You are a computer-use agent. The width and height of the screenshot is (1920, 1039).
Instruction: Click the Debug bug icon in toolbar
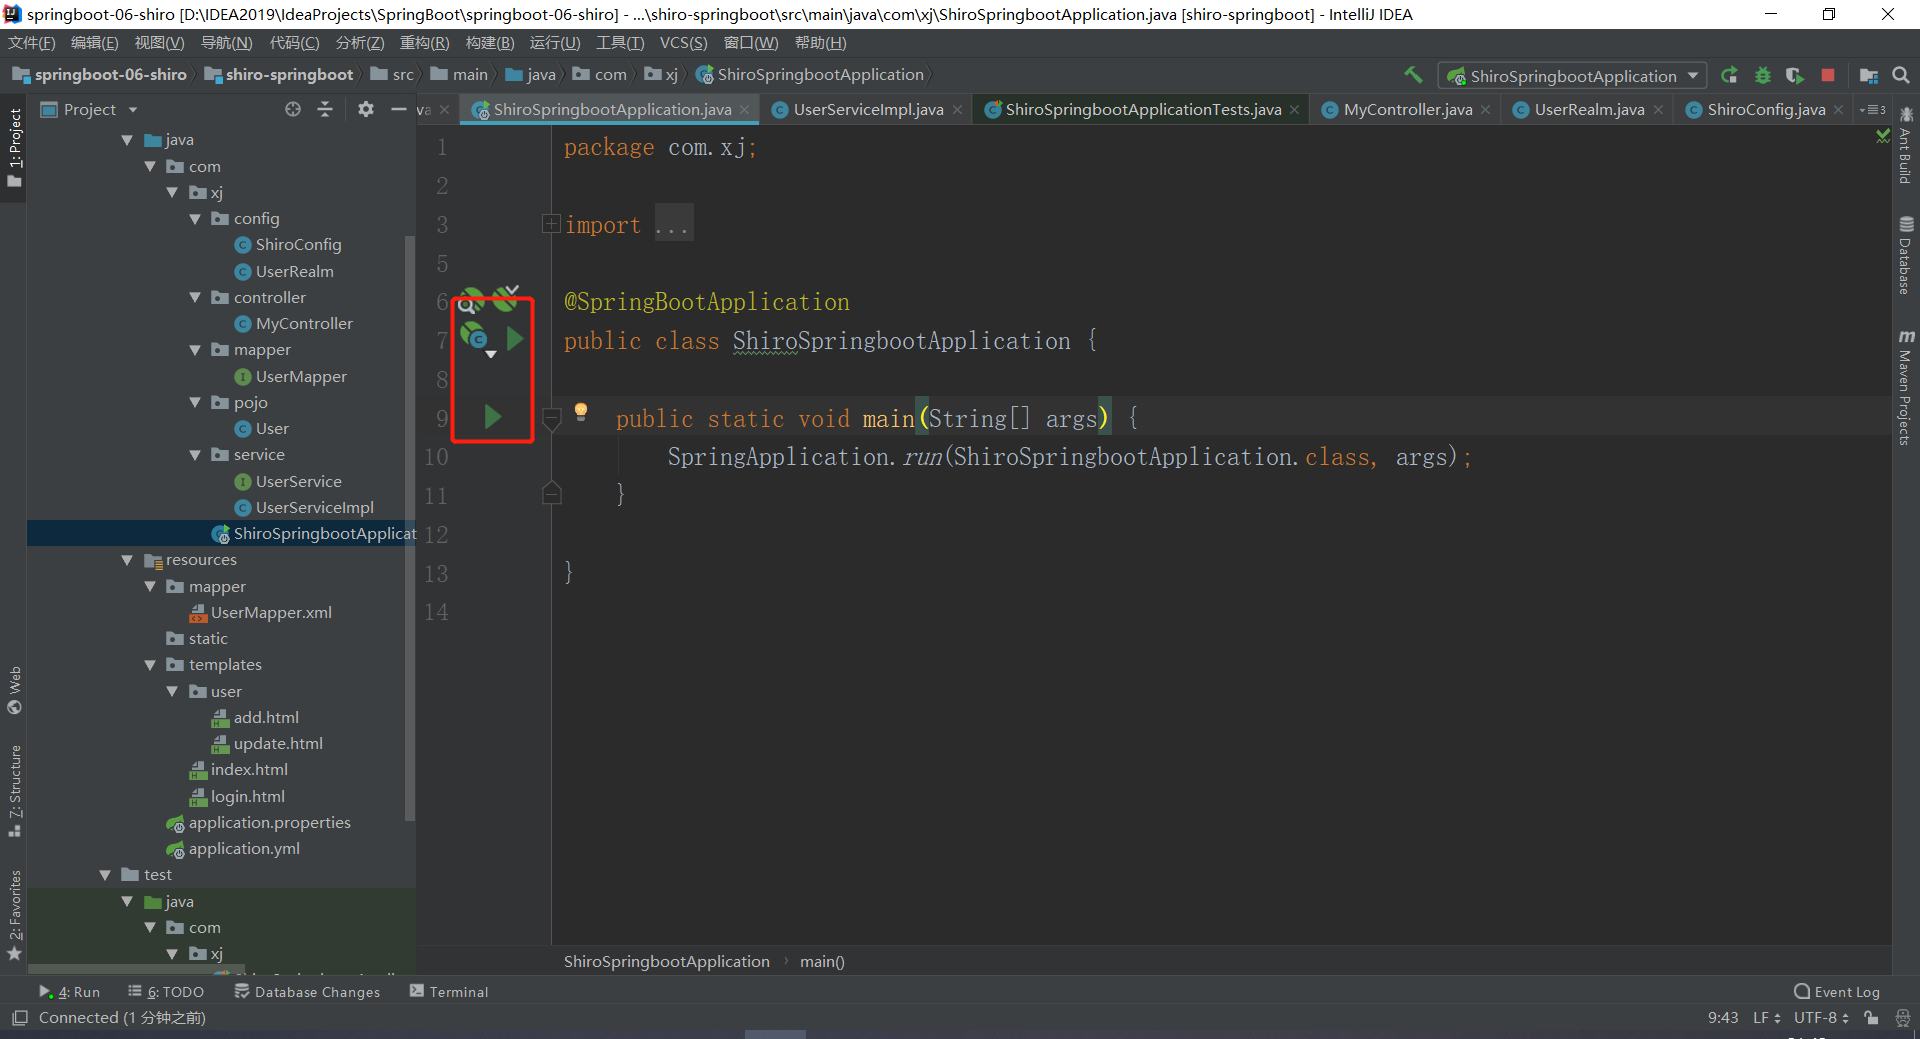(x=1762, y=76)
